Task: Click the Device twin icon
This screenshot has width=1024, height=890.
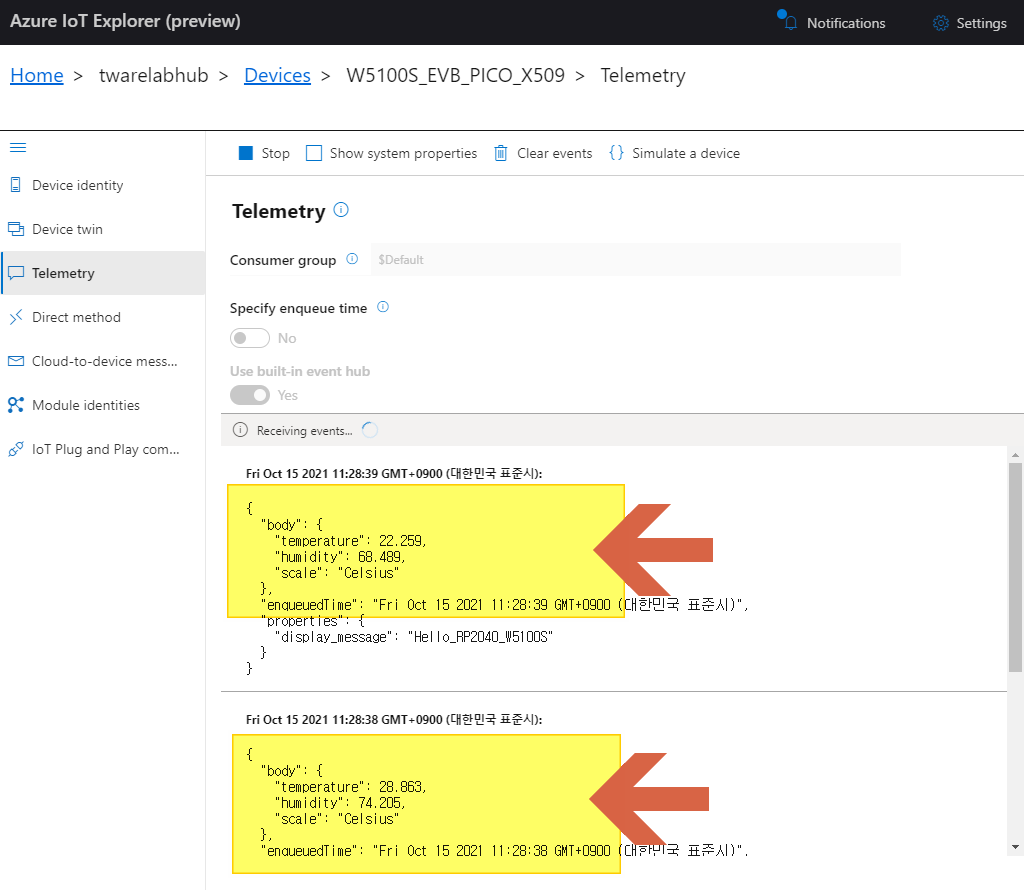Action: click(x=16, y=229)
